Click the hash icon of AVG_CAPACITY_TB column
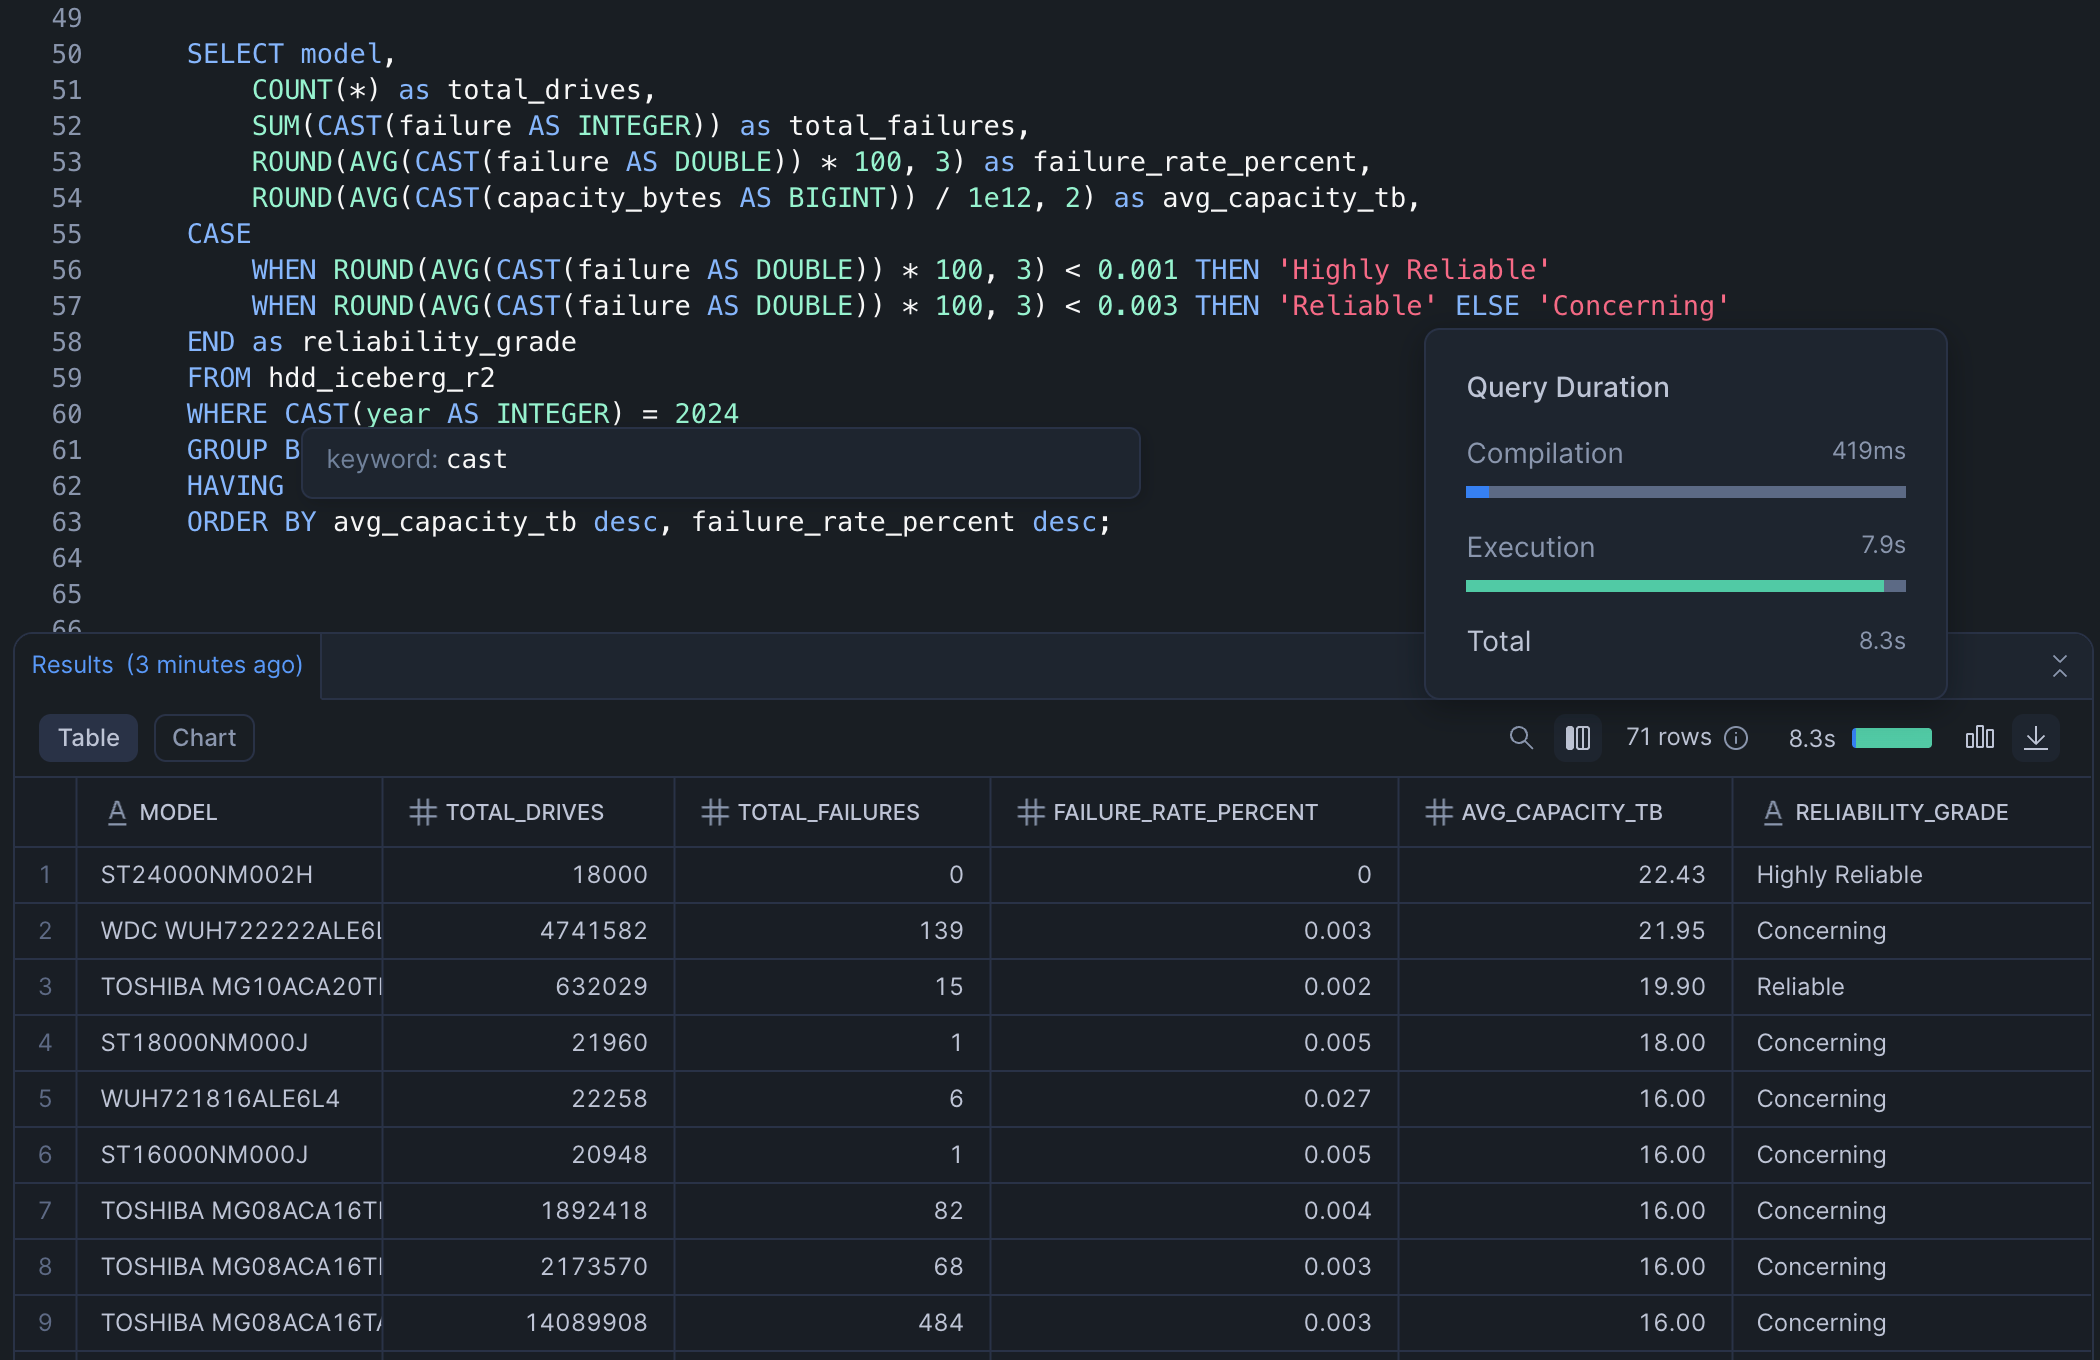Viewport: 2100px width, 1360px height. click(x=1438, y=812)
